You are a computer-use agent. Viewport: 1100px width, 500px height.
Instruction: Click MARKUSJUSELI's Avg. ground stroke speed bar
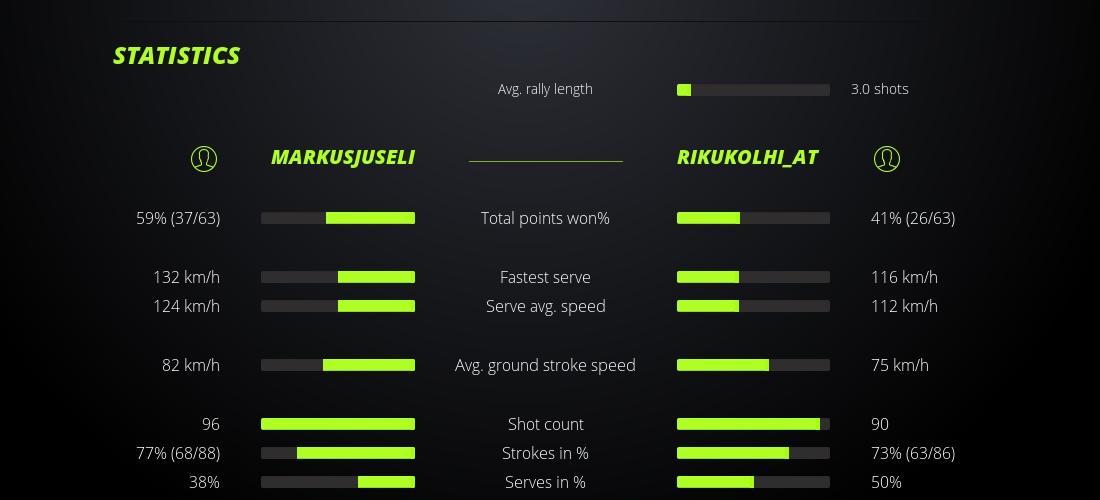(338, 365)
